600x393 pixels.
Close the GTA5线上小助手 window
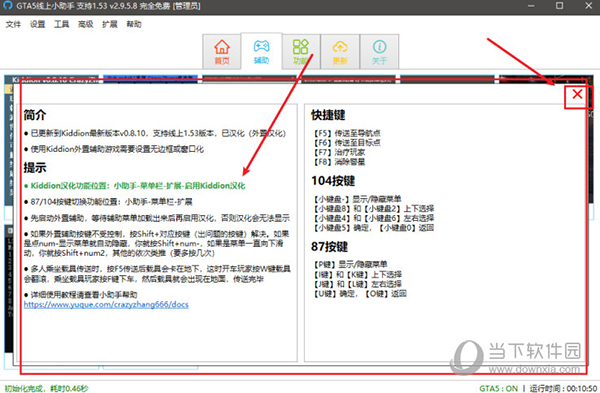pyautogui.click(x=589, y=6)
